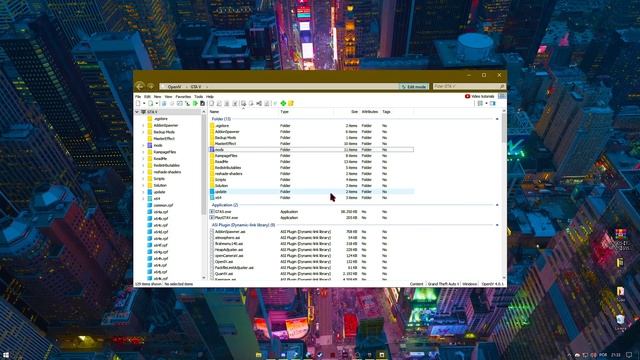This screenshot has height=360, width=640.
Task: Collapse the ASI Plugin group arrow
Action: click(x=497, y=225)
